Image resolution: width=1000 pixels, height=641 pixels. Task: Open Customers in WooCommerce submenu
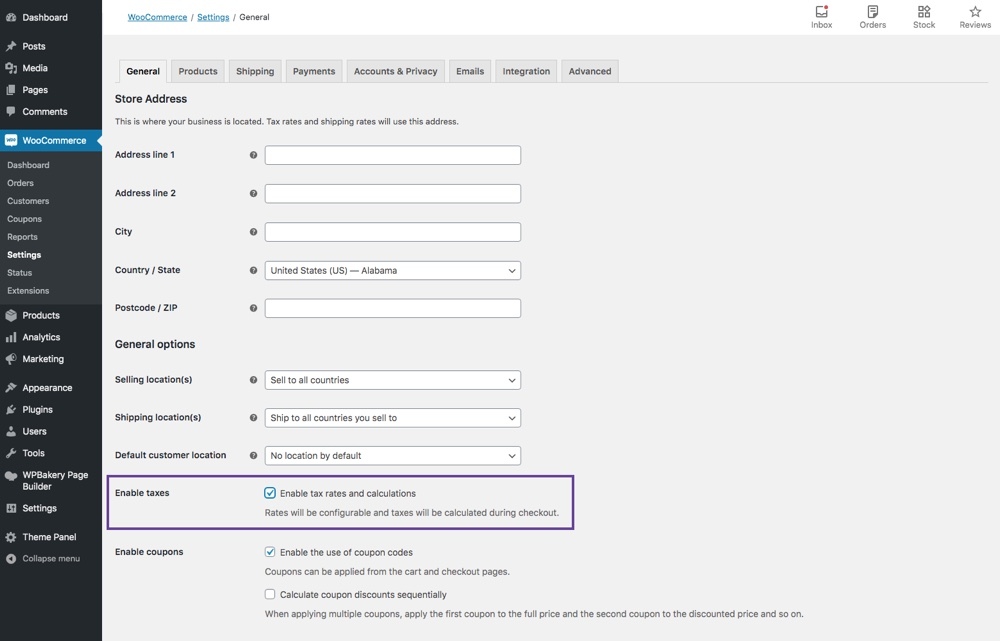tap(28, 201)
